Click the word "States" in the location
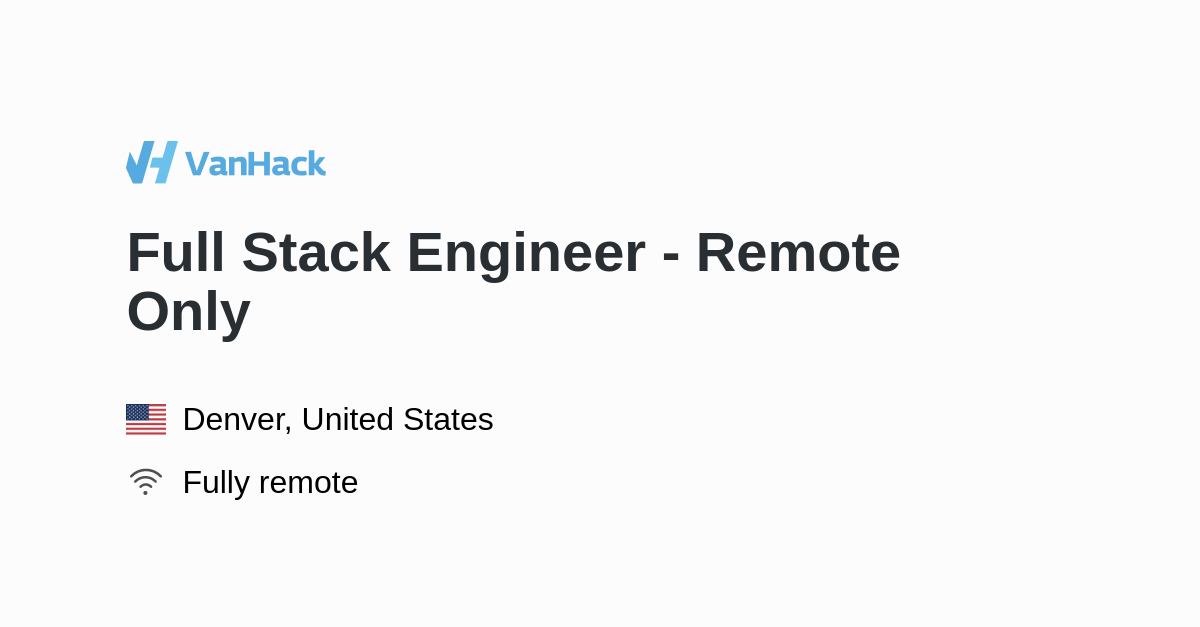Image resolution: width=1200 pixels, height=627 pixels. [x=448, y=419]
